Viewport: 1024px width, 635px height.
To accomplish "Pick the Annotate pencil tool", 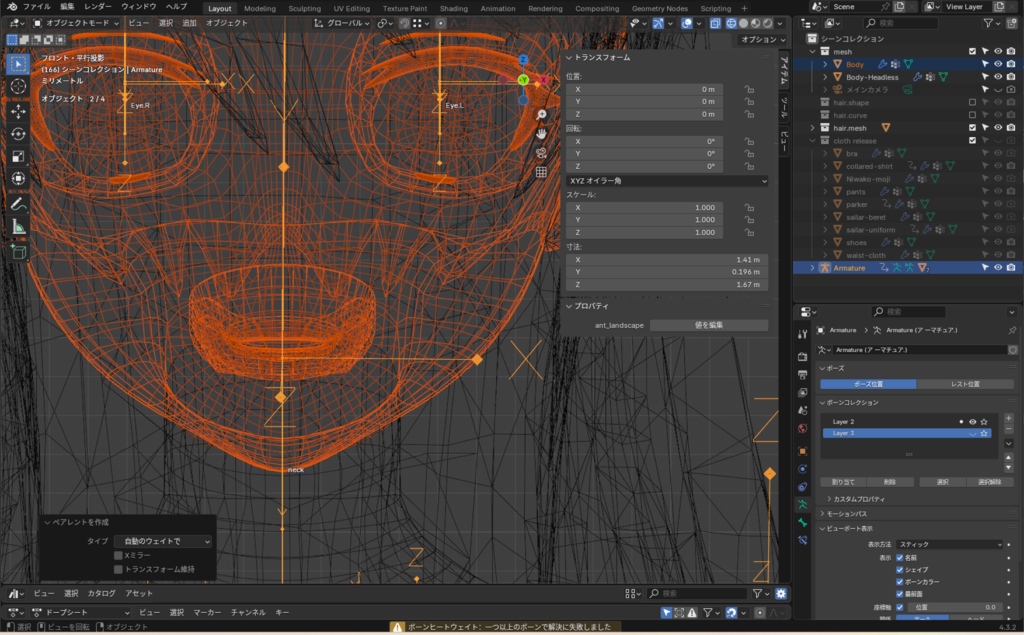I will (19, 204).
